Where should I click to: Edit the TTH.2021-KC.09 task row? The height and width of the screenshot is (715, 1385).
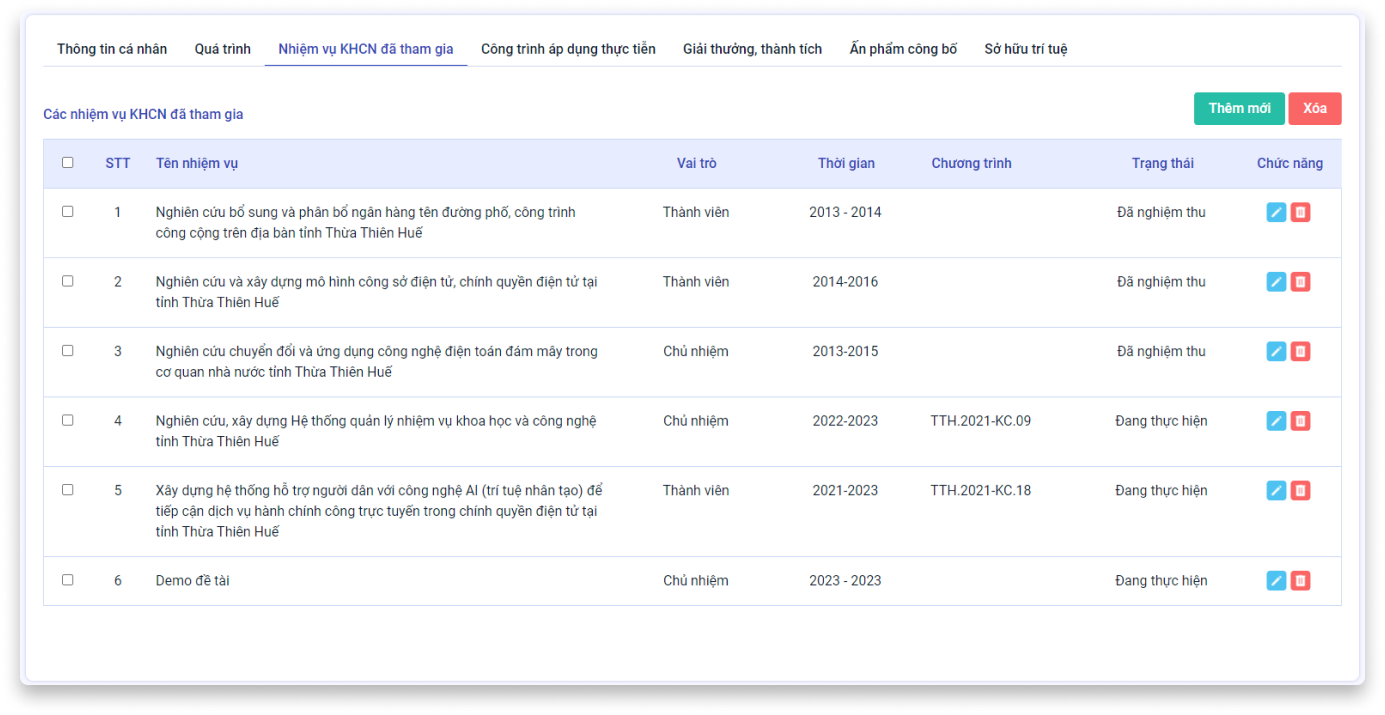coord(1276,421)
